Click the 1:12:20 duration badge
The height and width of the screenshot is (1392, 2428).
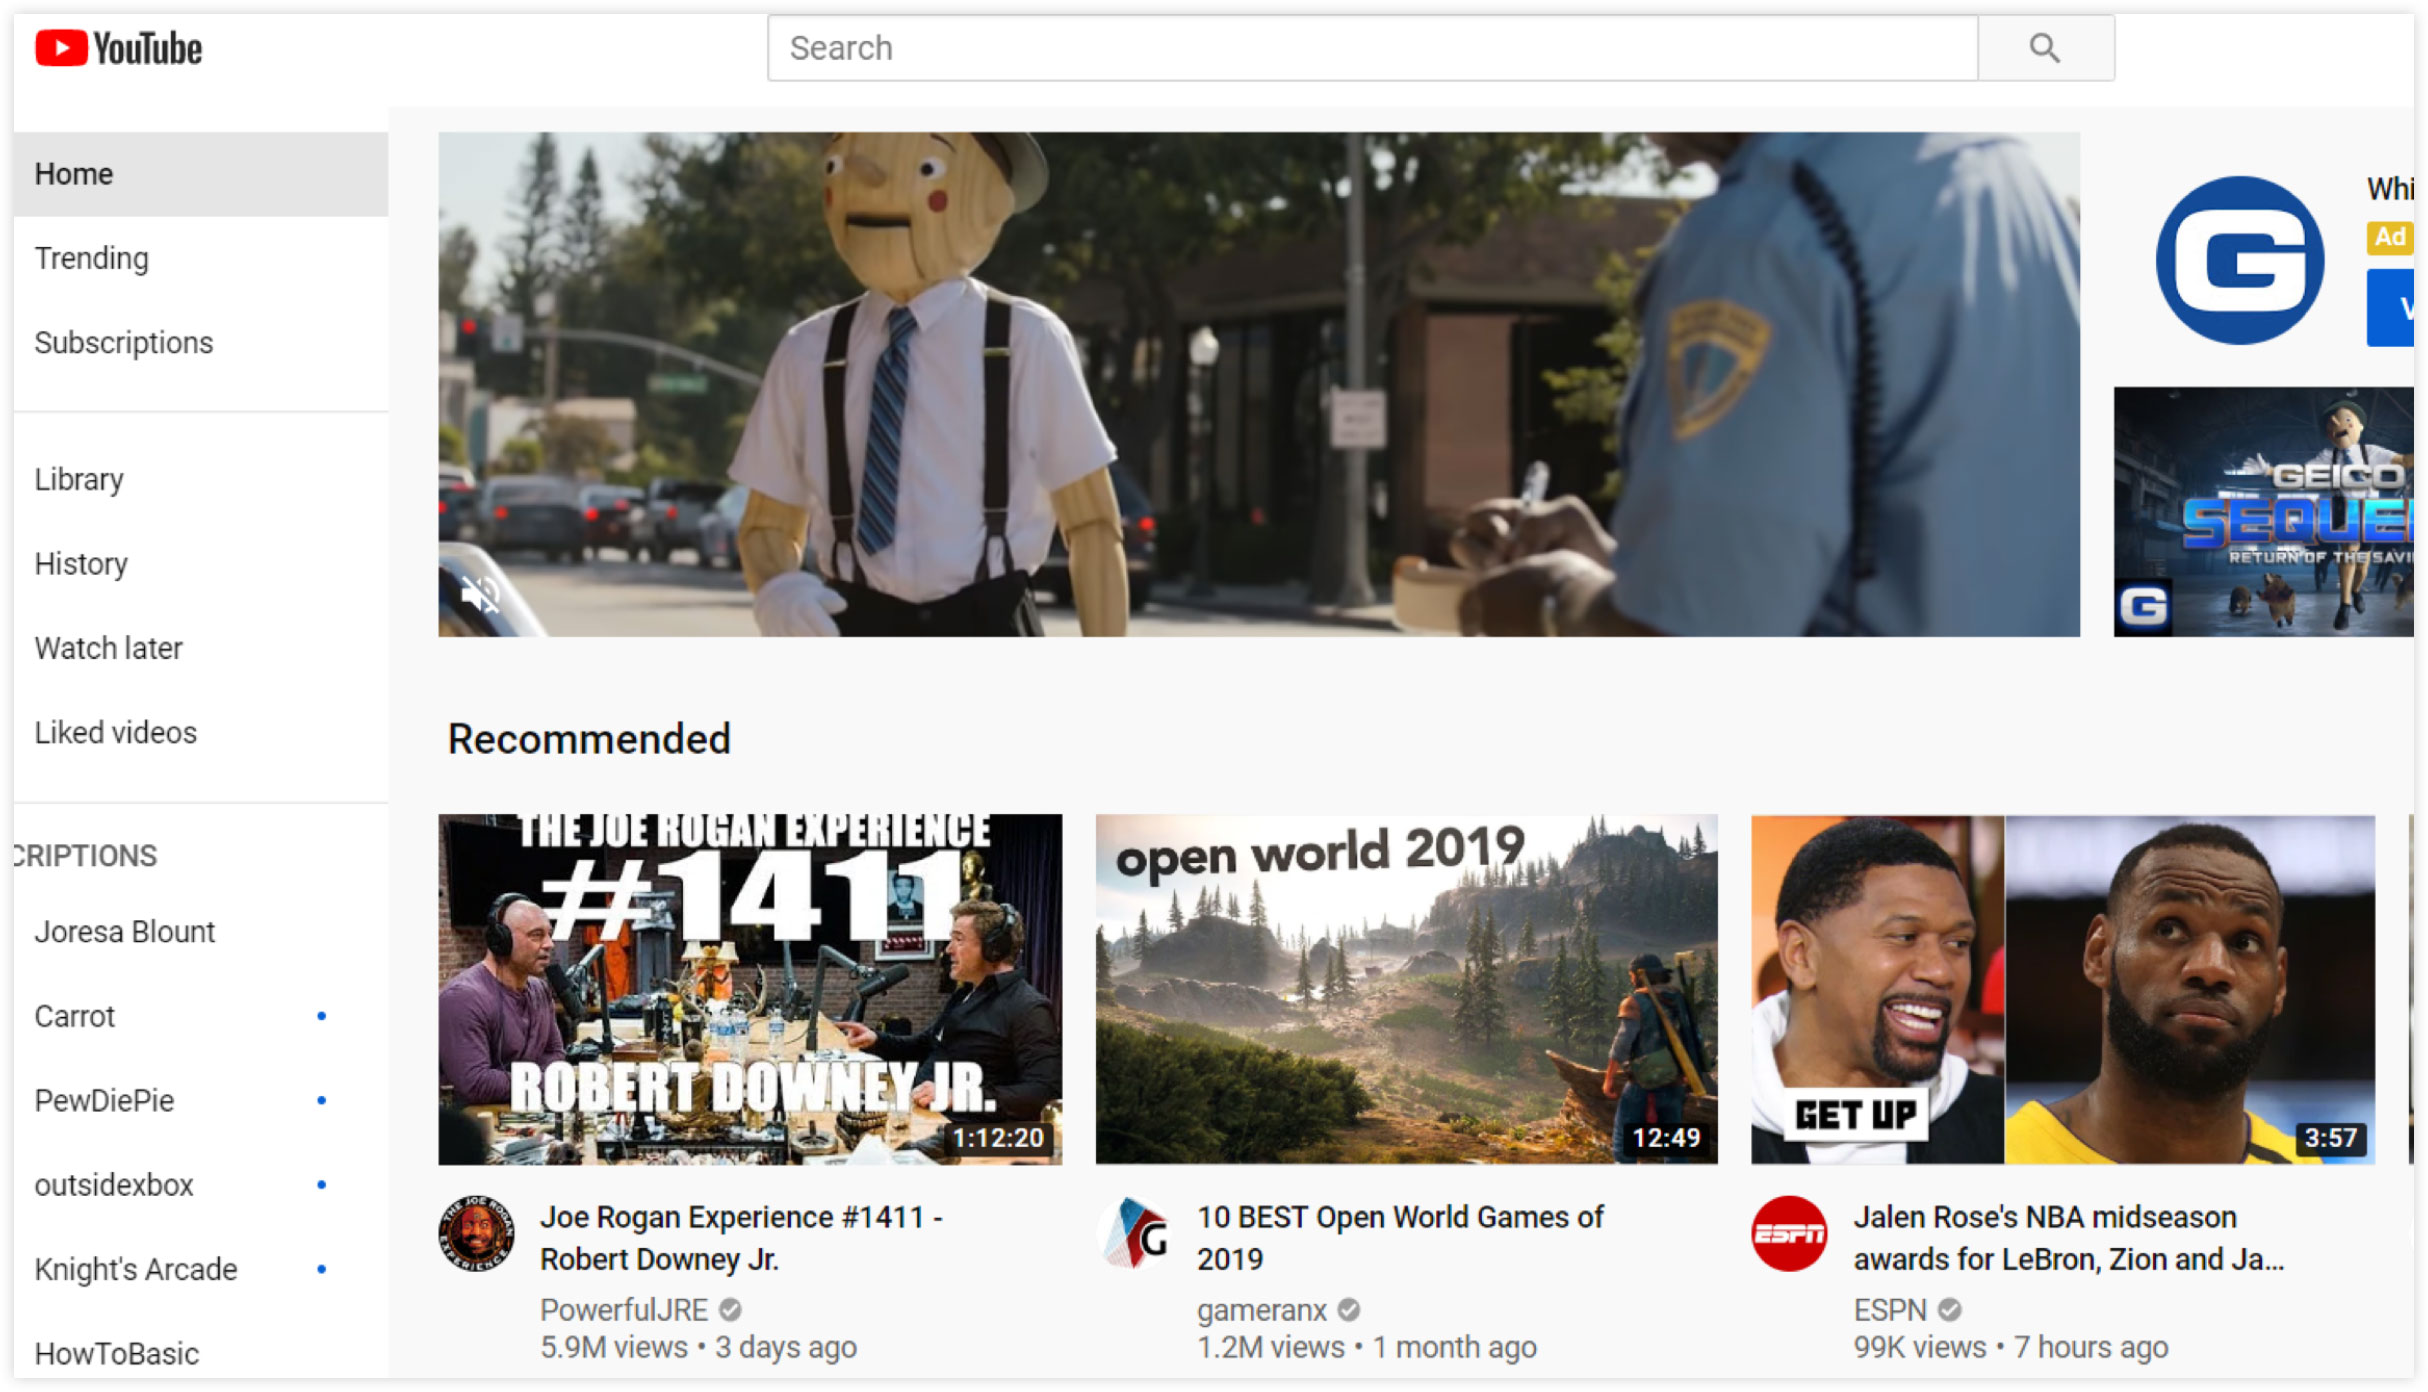tap(998, 1137)
